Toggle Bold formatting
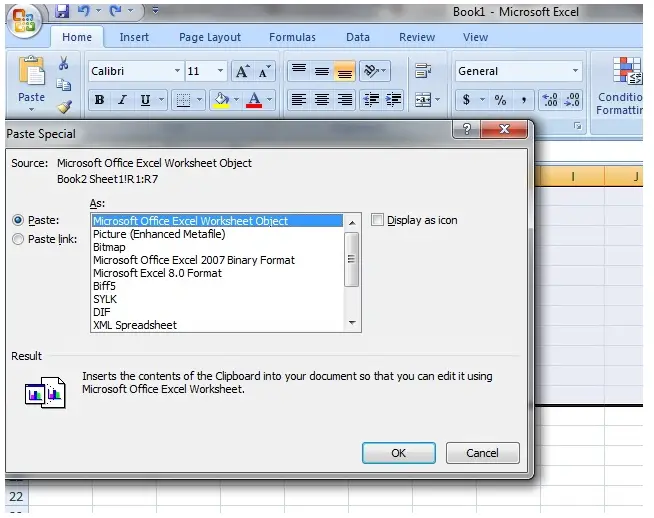Image resolution: width=654 pixels, height=518 pixels. [x=99, y=100]
